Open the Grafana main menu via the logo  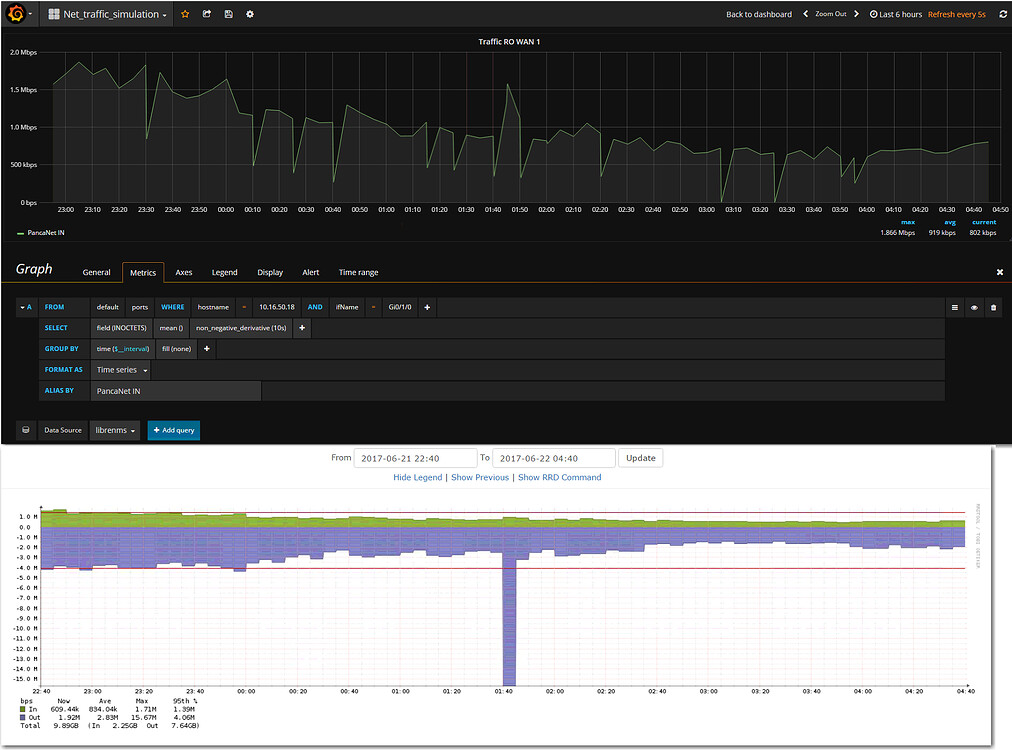pyautogui.click(x=14, y=14)
